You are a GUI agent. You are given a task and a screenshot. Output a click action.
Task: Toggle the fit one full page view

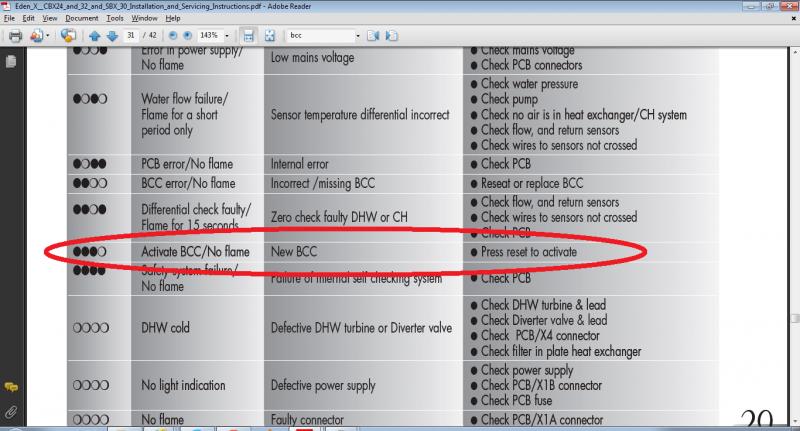(x=271, y=35)
